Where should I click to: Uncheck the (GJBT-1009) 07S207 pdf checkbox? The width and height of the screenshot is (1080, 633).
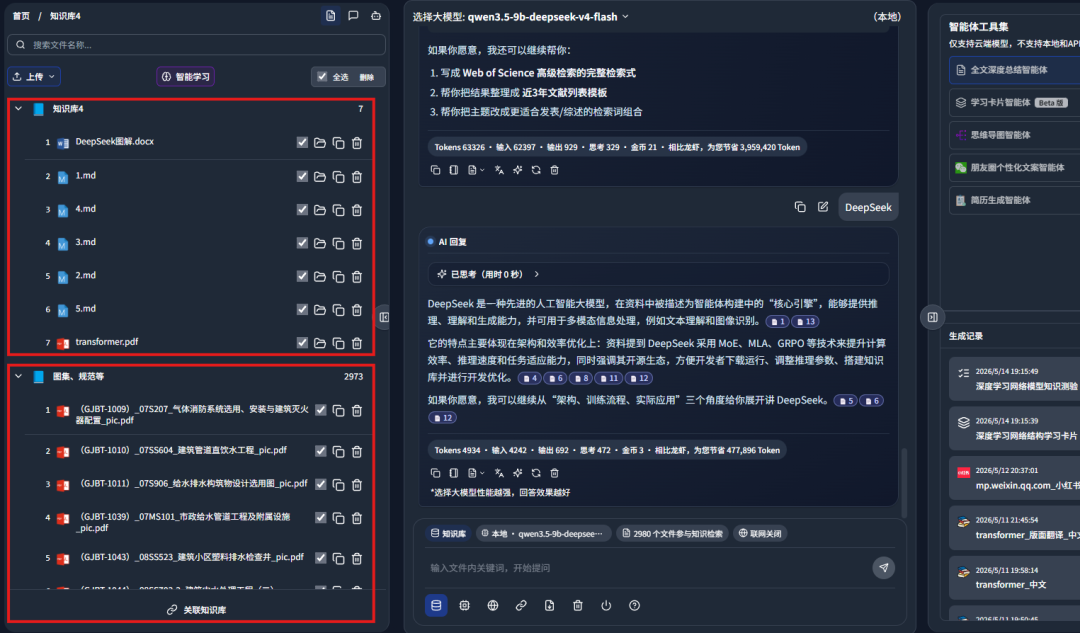[320, 410]
